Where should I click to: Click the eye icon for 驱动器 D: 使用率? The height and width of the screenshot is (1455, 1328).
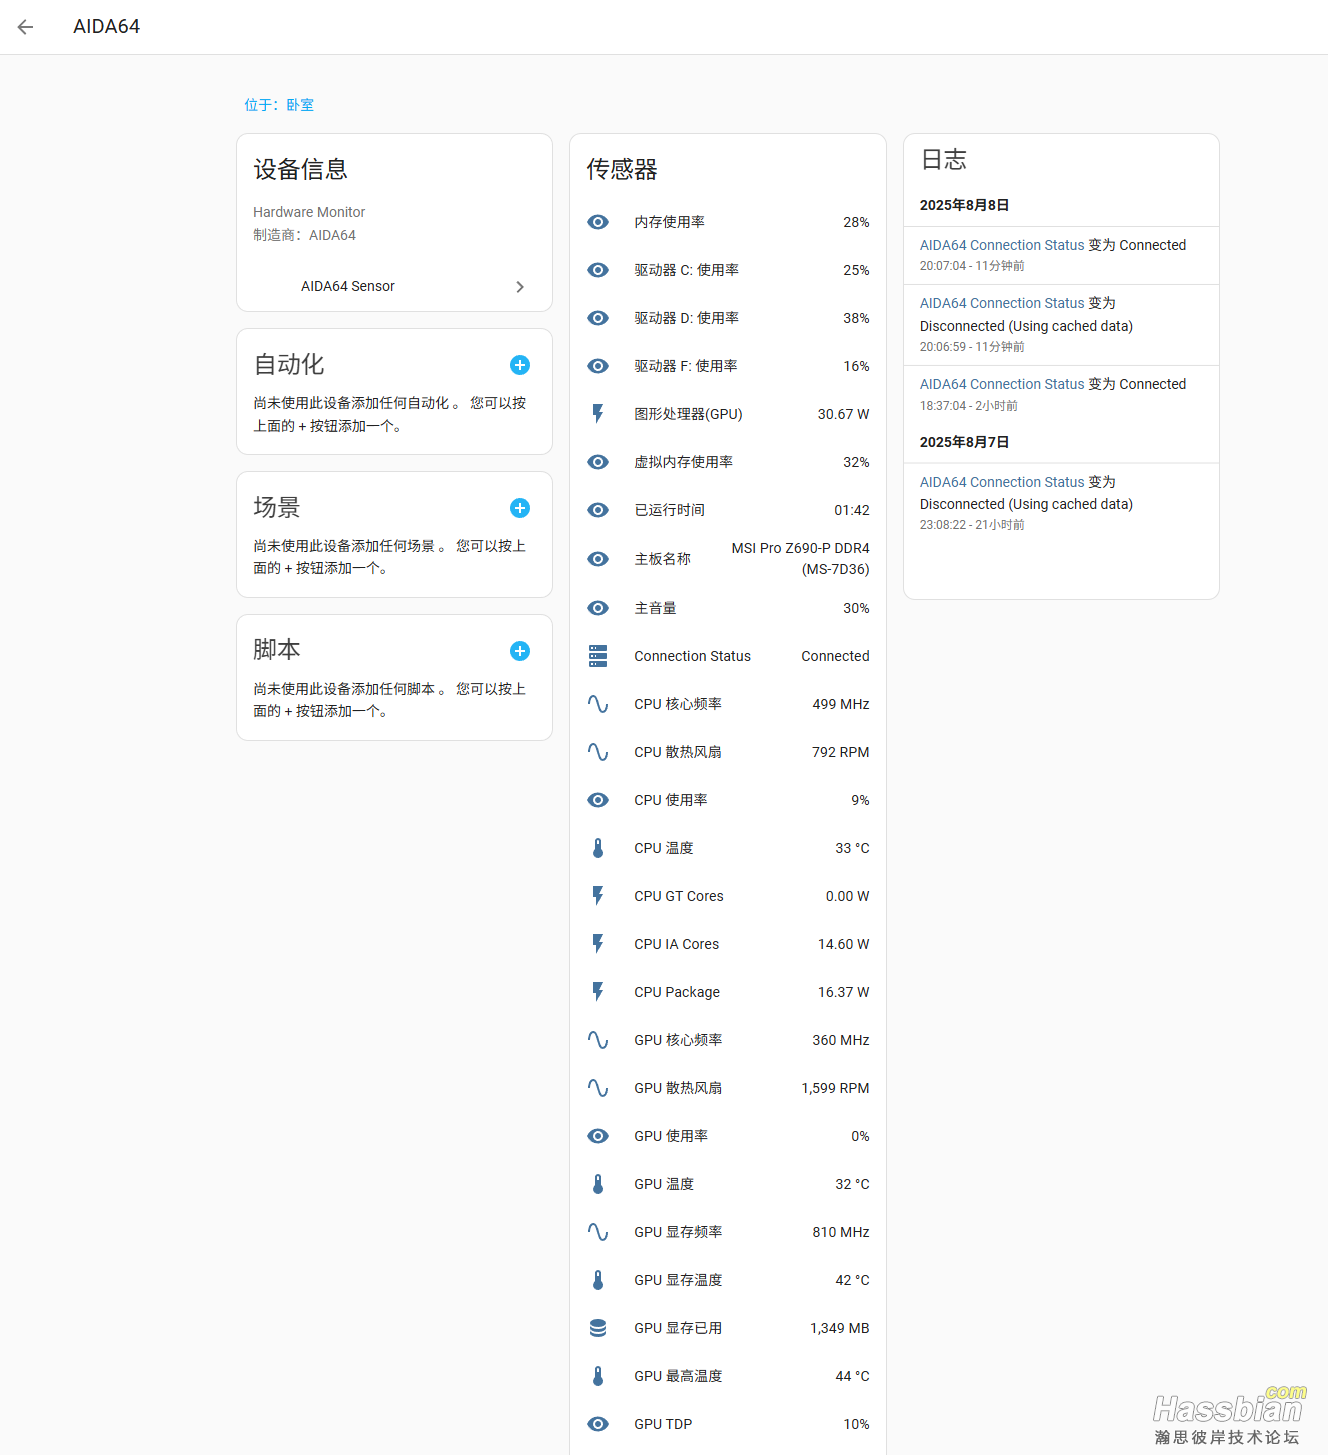[598, 318]
